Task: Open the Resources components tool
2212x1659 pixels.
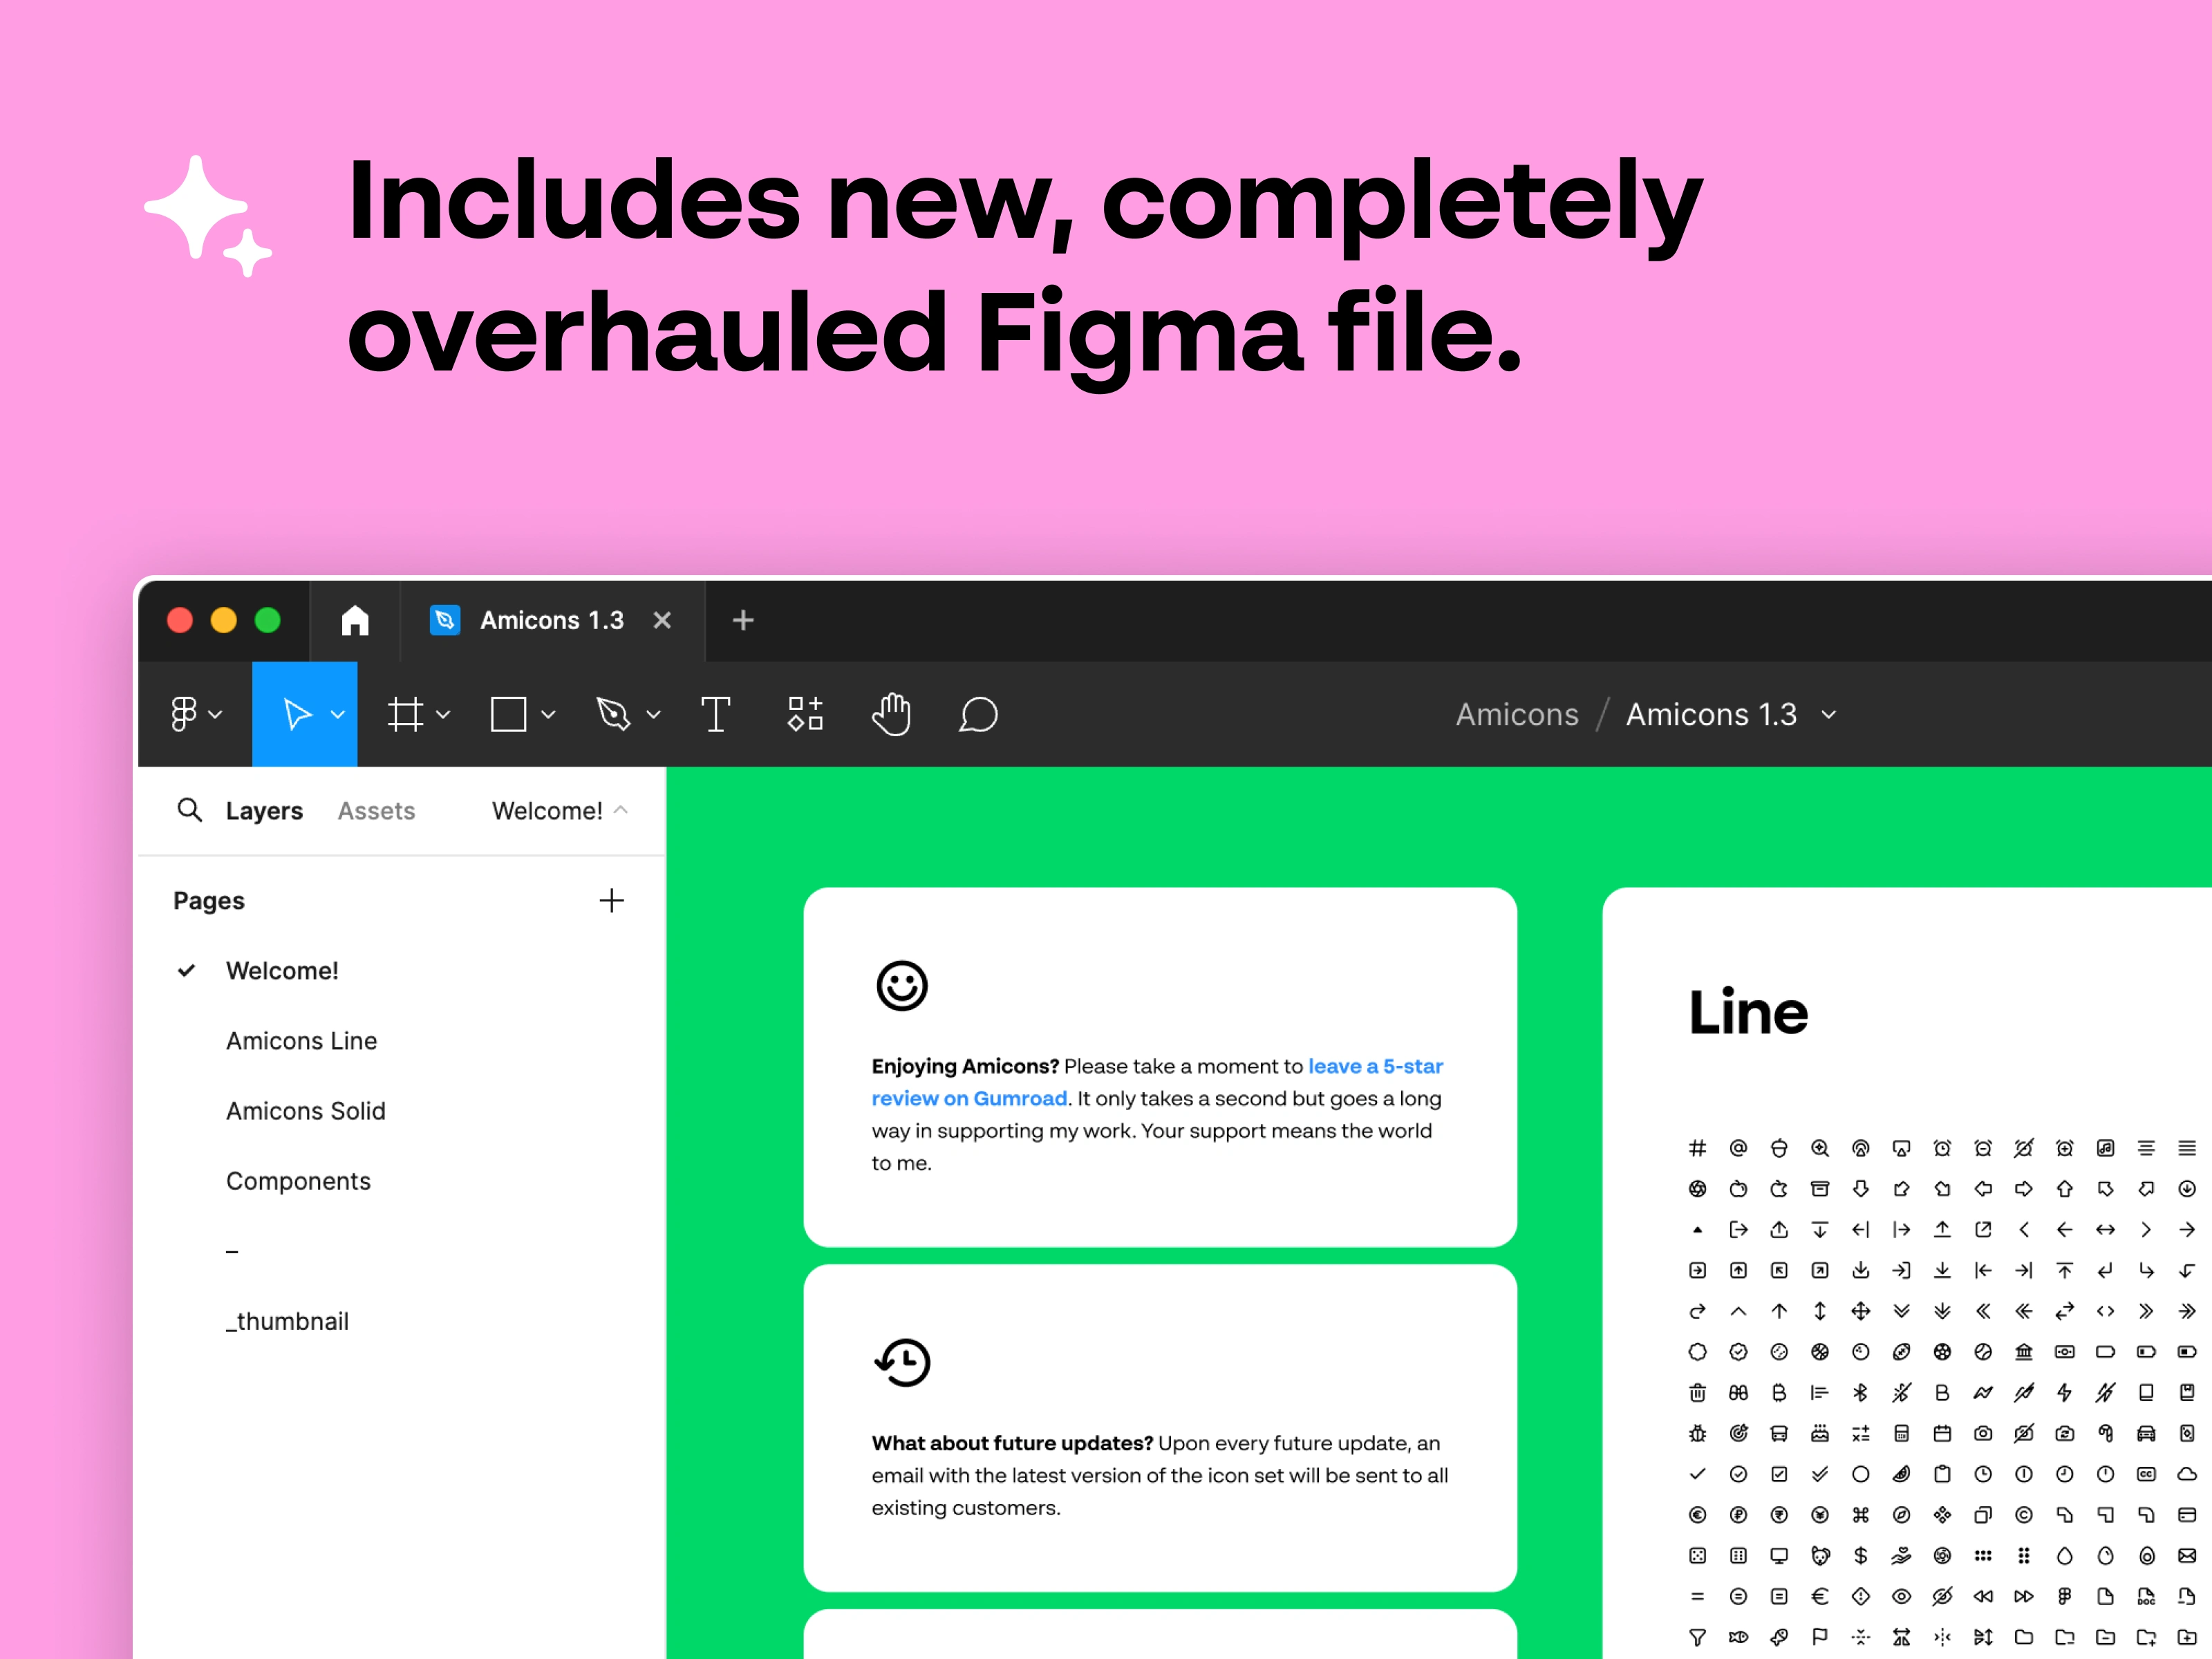Action: [805, 714]
